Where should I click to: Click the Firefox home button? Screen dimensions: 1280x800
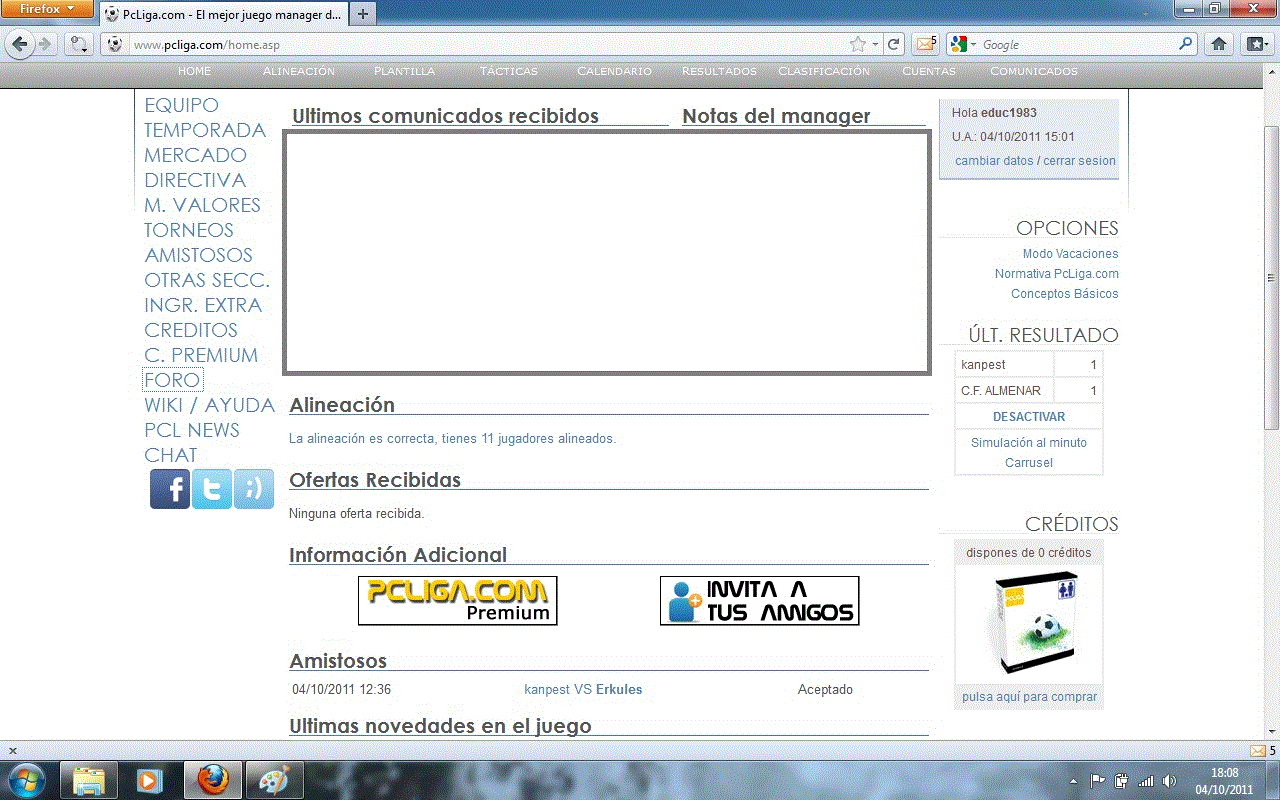coord(1219,44)
